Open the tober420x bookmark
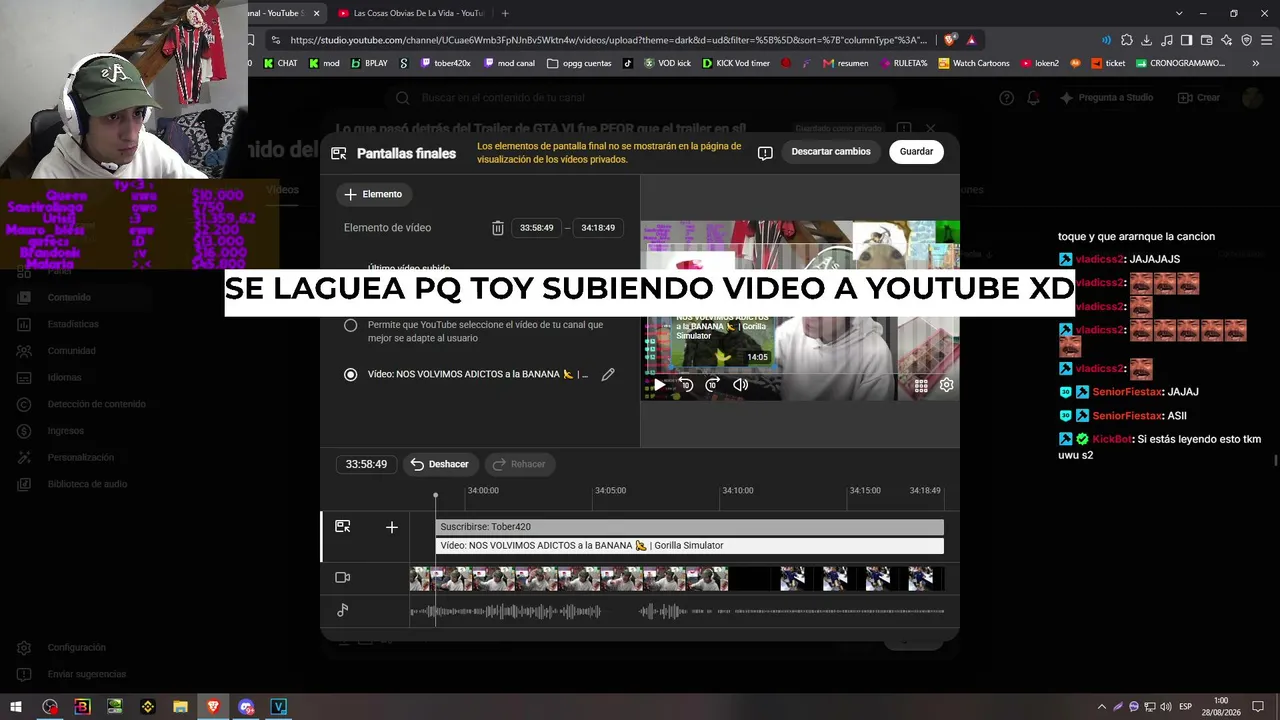 pyautogui.click(x=446, y=63)
